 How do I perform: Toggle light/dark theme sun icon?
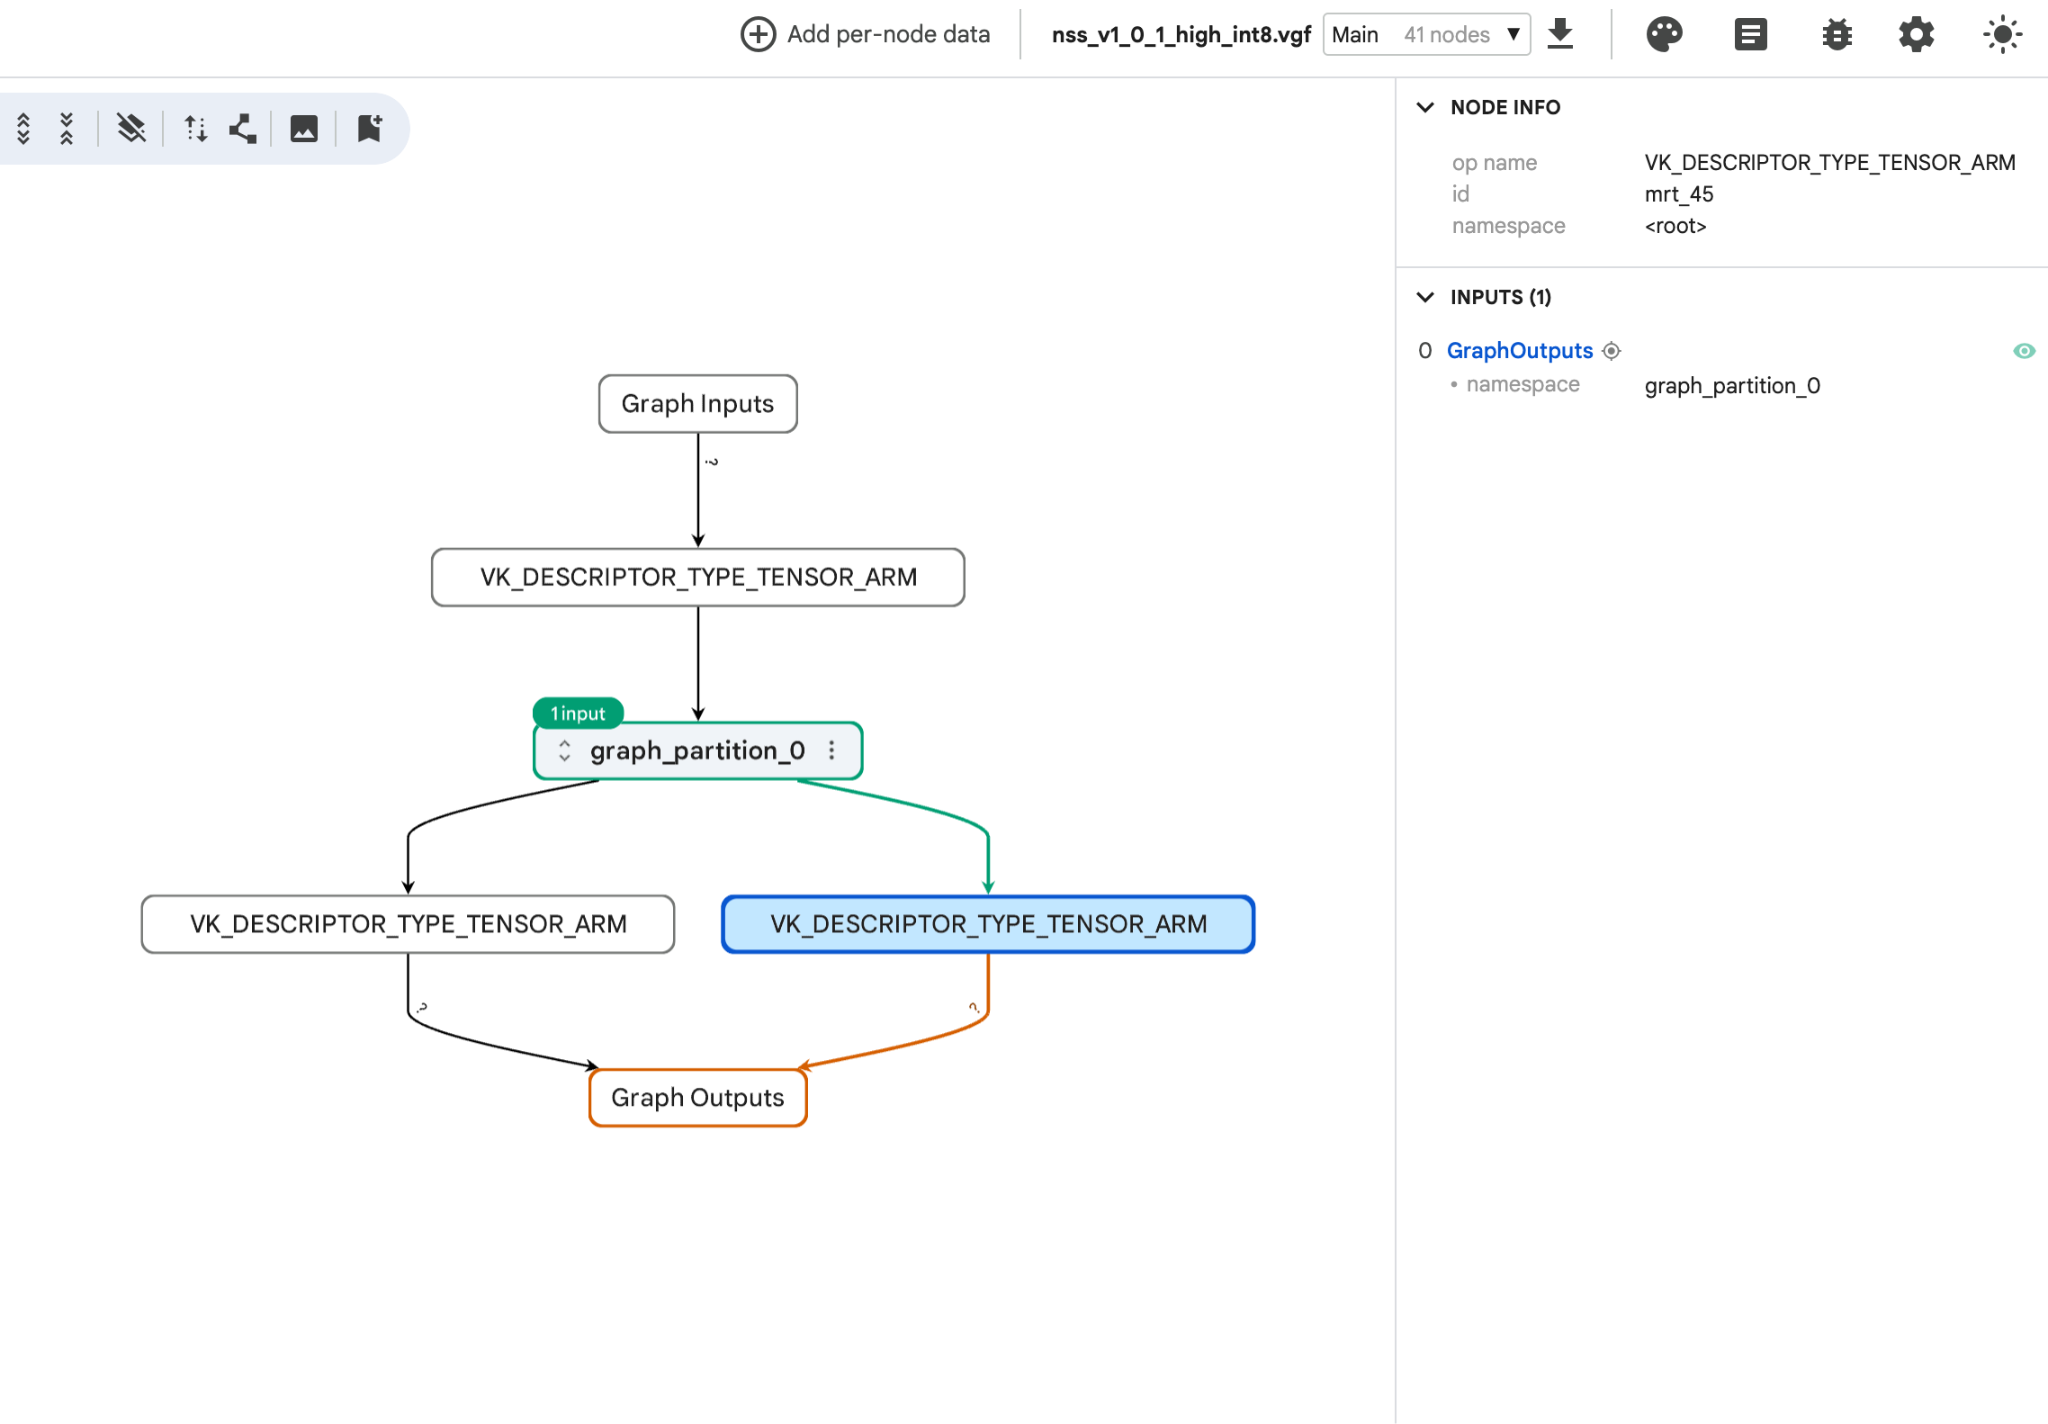(2002, 35)
